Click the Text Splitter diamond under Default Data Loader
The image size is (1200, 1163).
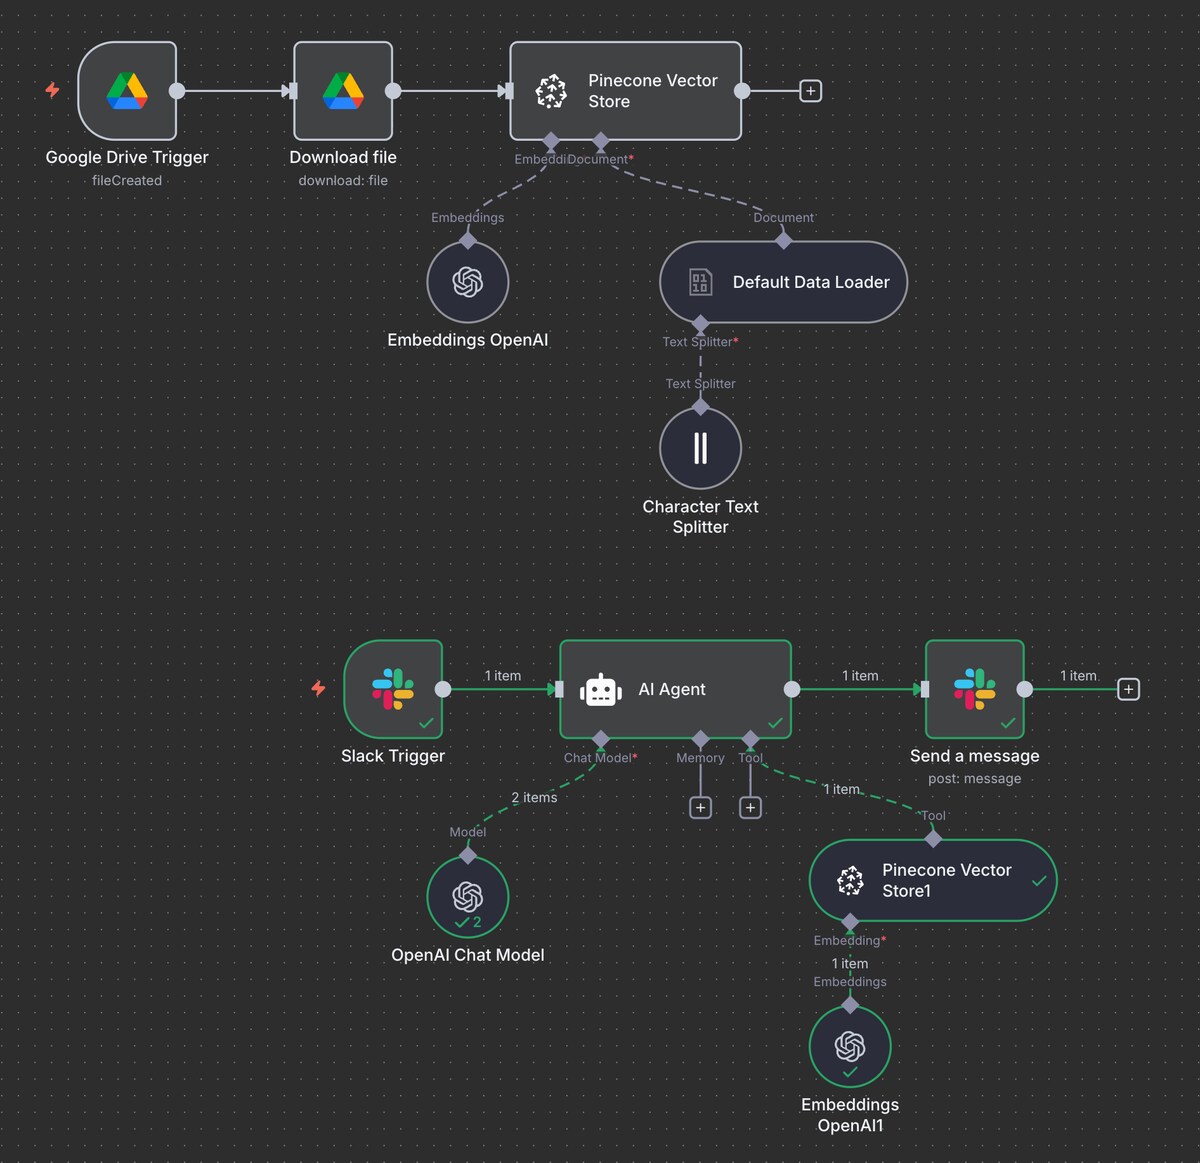[700, 323]
